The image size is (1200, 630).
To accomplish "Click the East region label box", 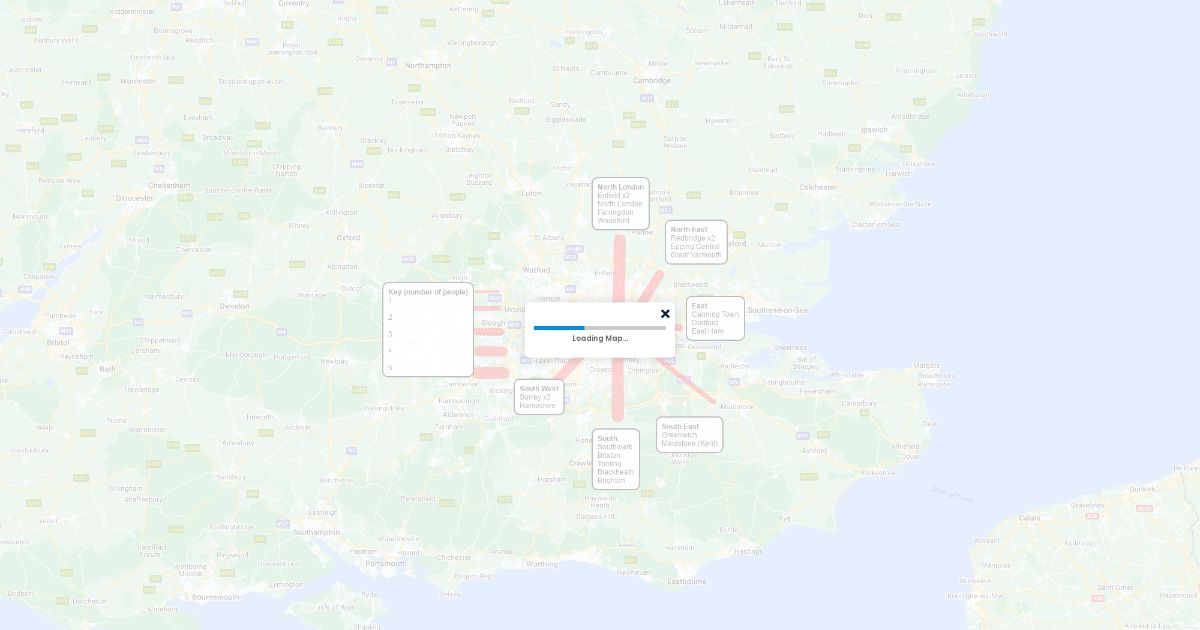I will tap(715, 318).
